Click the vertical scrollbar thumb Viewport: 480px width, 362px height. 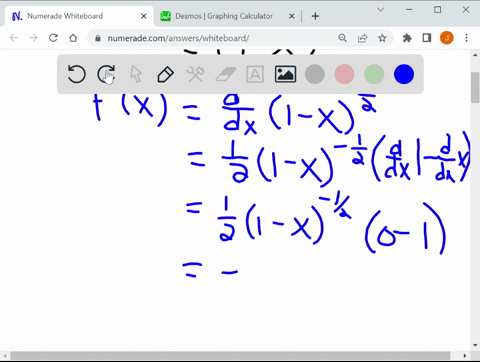click(x=475, y=88)
